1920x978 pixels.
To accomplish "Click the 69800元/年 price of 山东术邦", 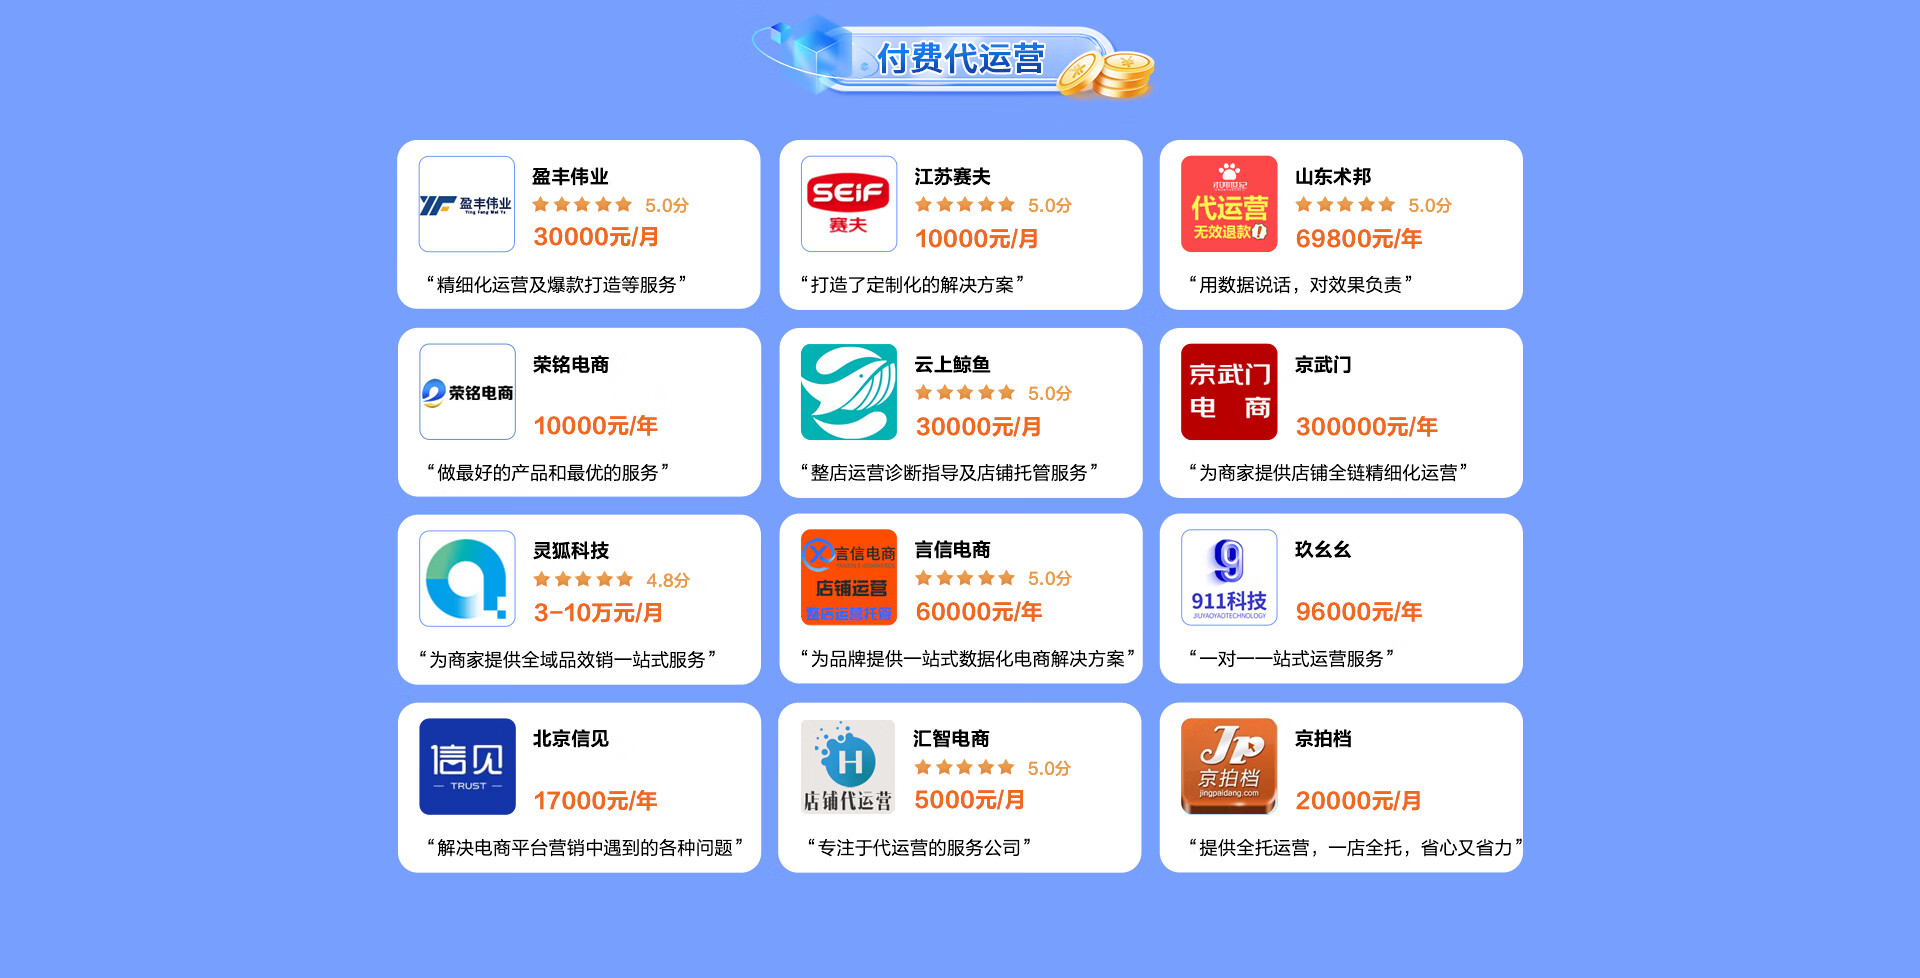I will (x=1358, y=239).
